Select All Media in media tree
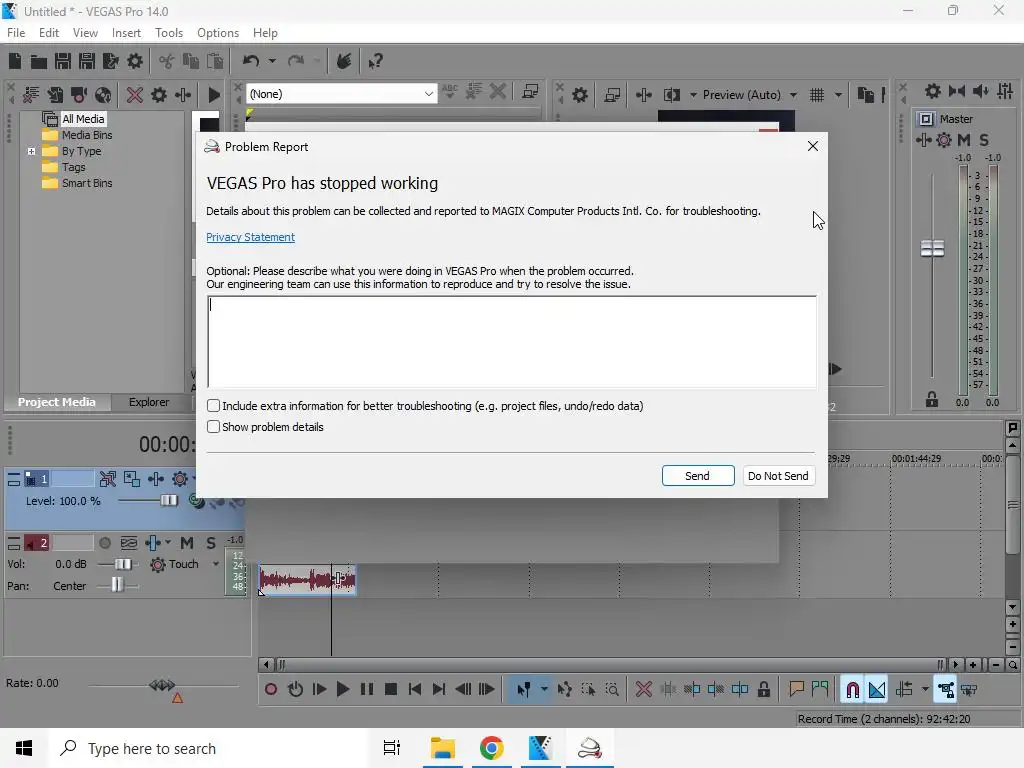 [83, 119]
